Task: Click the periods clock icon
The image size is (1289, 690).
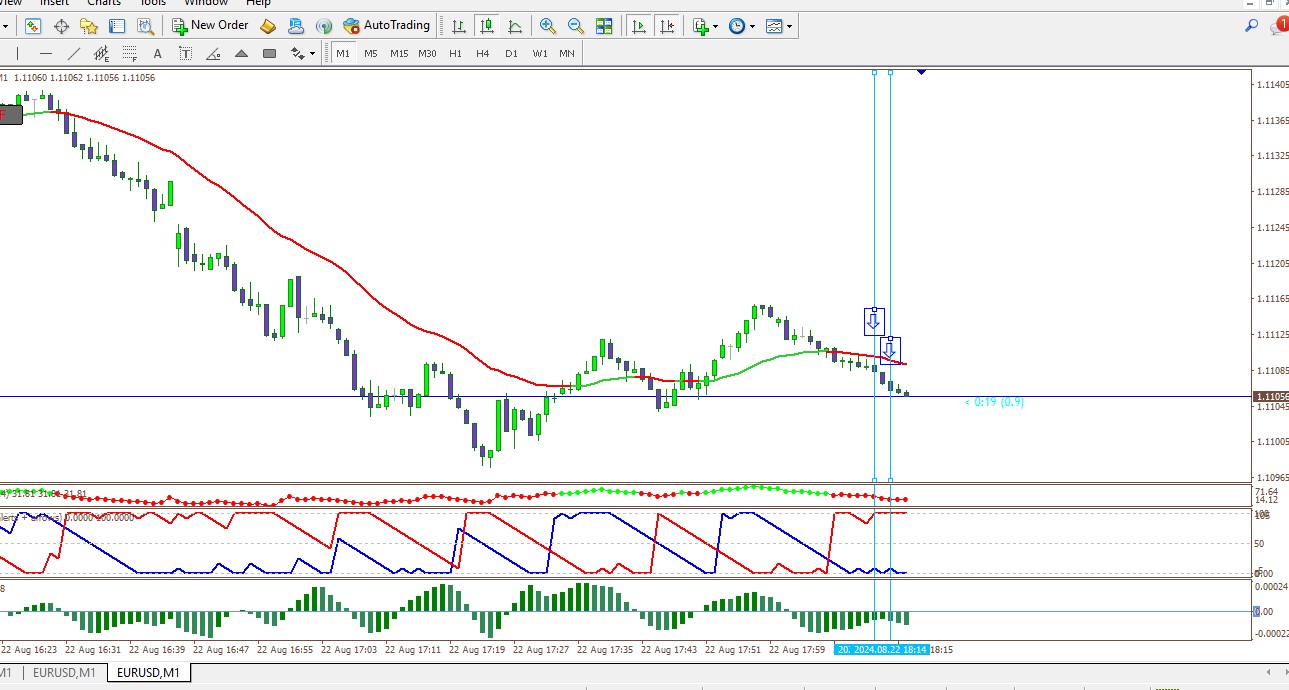Action: coord(737,26)
